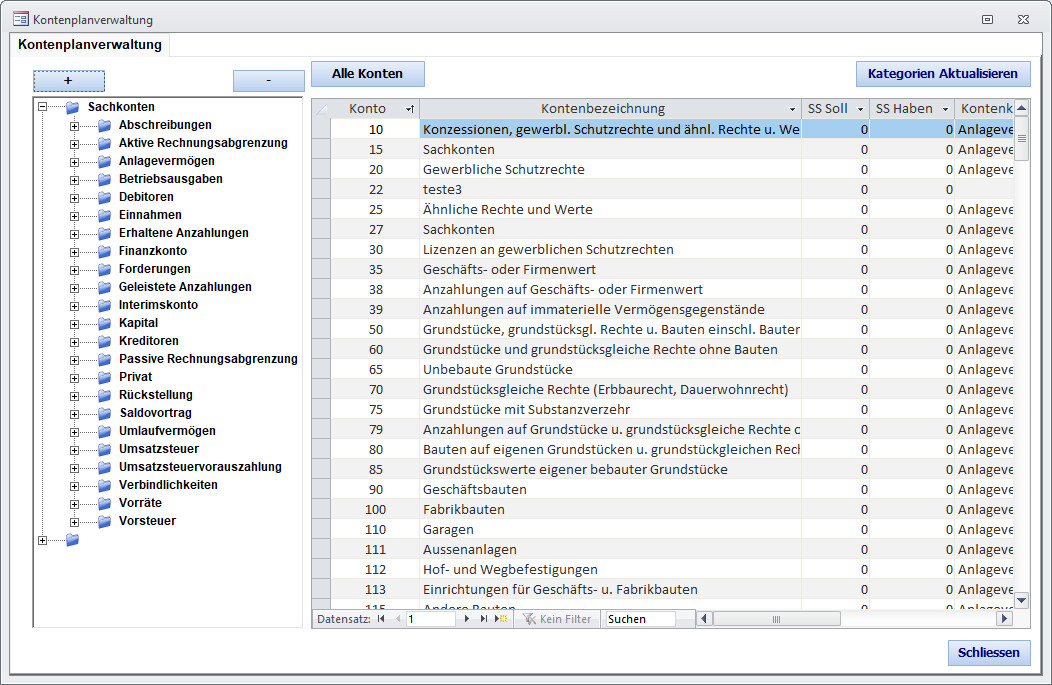Create new empty record via navigation bar
The image size is (1052, 685).
pyautogui.click(x=502, y=619)
